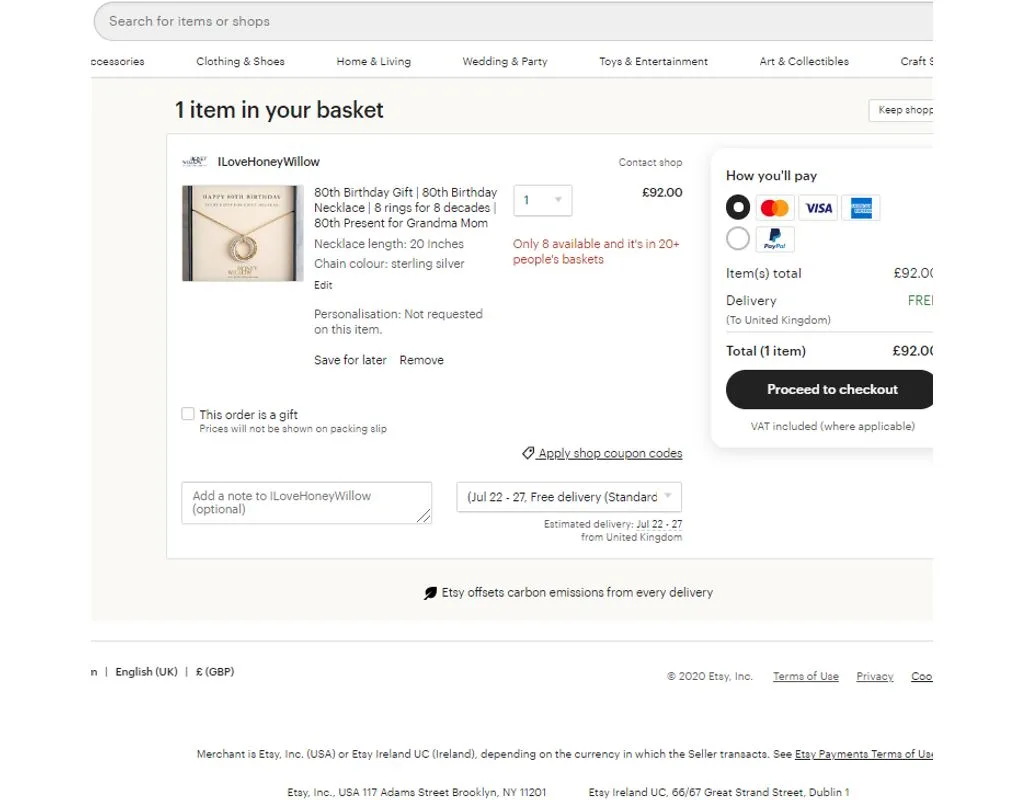Open the Wedding & Party category
This screenshot has width=1024, height=800.
click(505, 61)
